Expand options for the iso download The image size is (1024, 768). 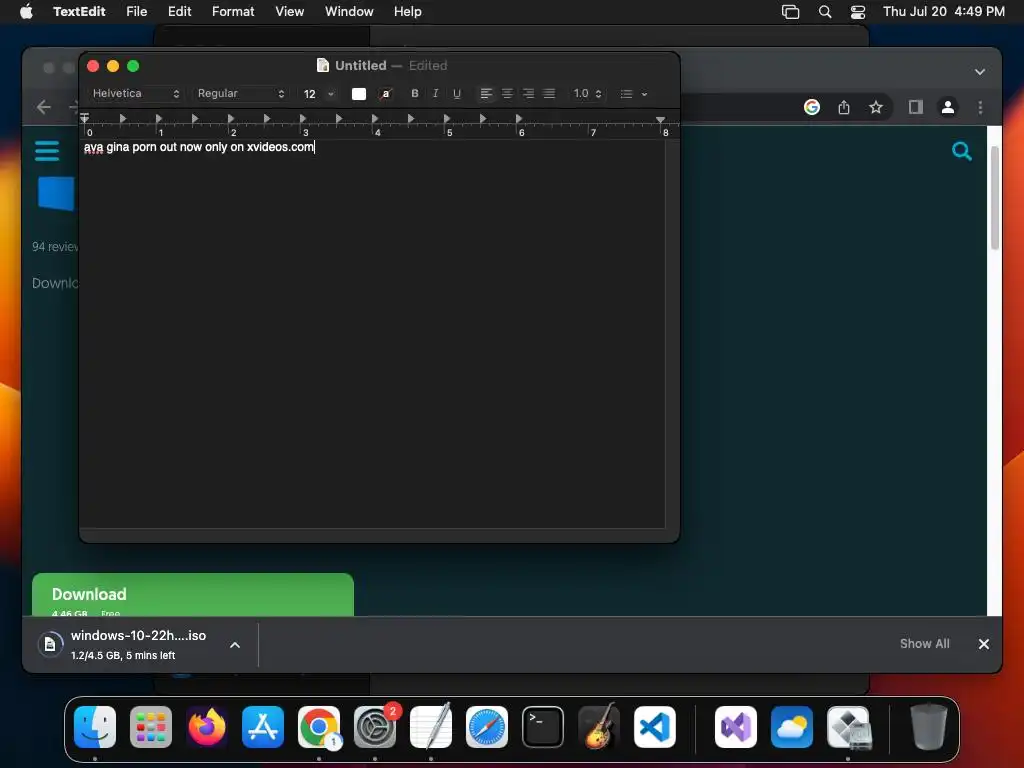(235, 645)
